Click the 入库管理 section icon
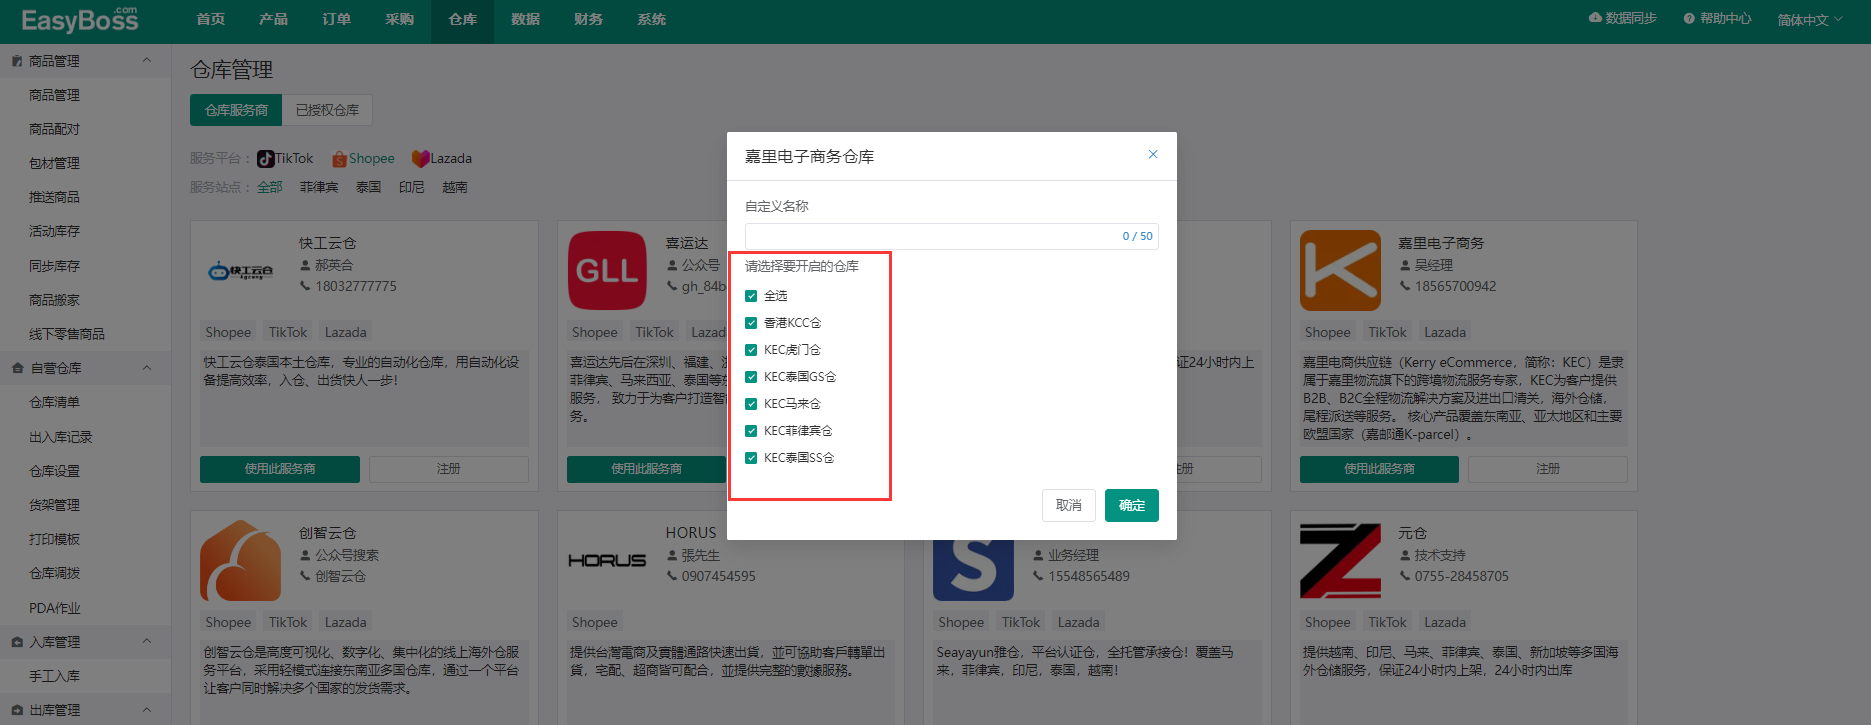The height and width of the screenshot is (725, 1871). (17, 642)
